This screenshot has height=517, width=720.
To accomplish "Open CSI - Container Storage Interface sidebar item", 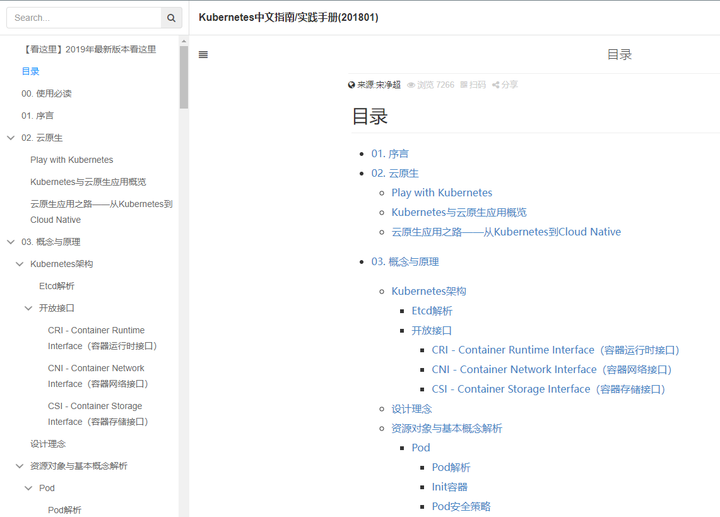I will pyautogui.click(x=98, y=414).
